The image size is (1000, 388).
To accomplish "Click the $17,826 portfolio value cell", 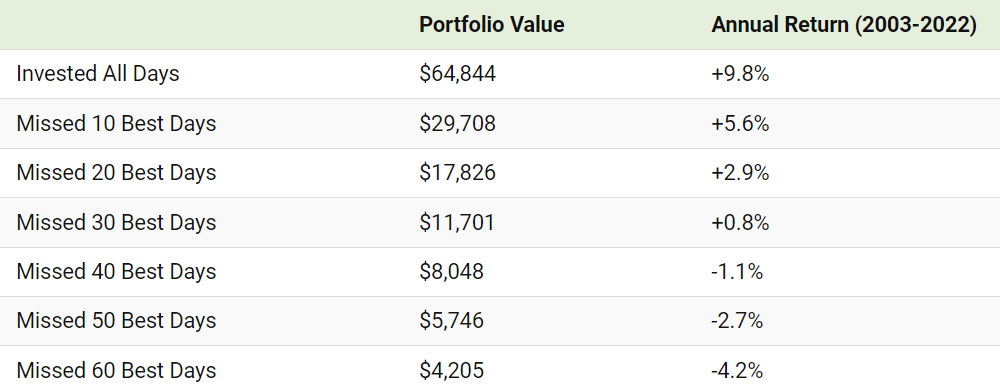I will pyautogui.click(x=457, y=172).
